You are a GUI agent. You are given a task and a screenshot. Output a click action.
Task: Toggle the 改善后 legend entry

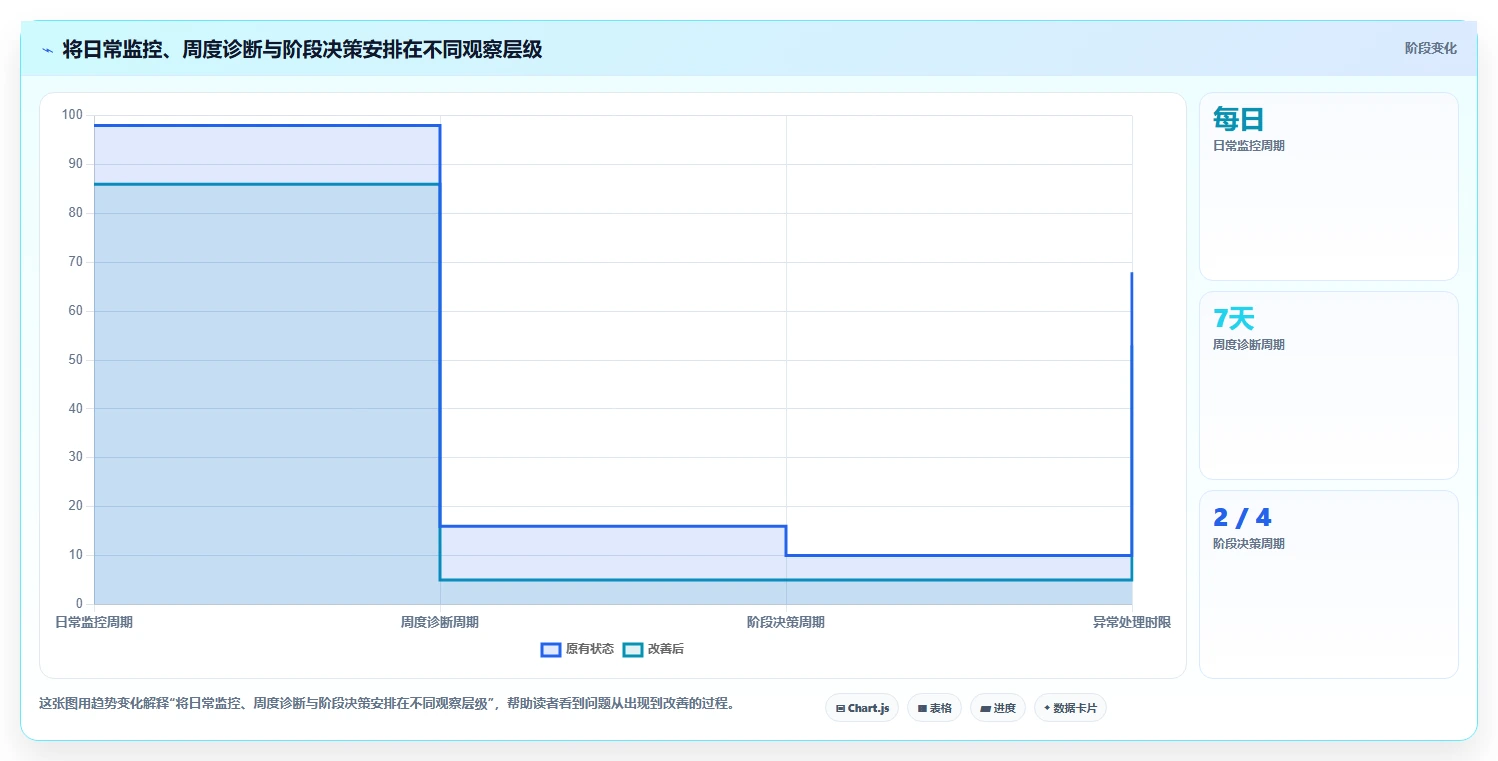(653, 649)
